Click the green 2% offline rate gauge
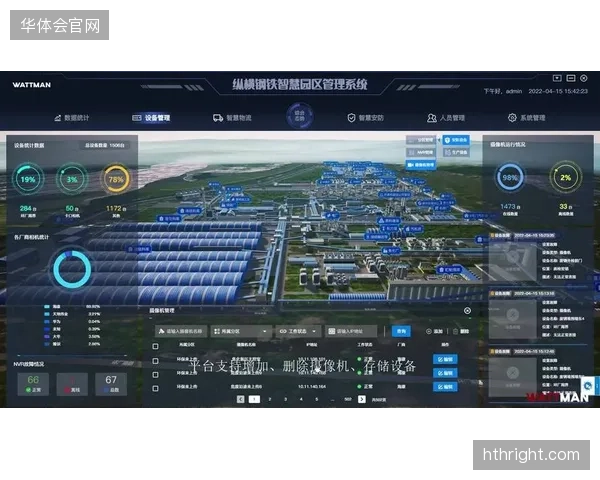 point(566,177)
